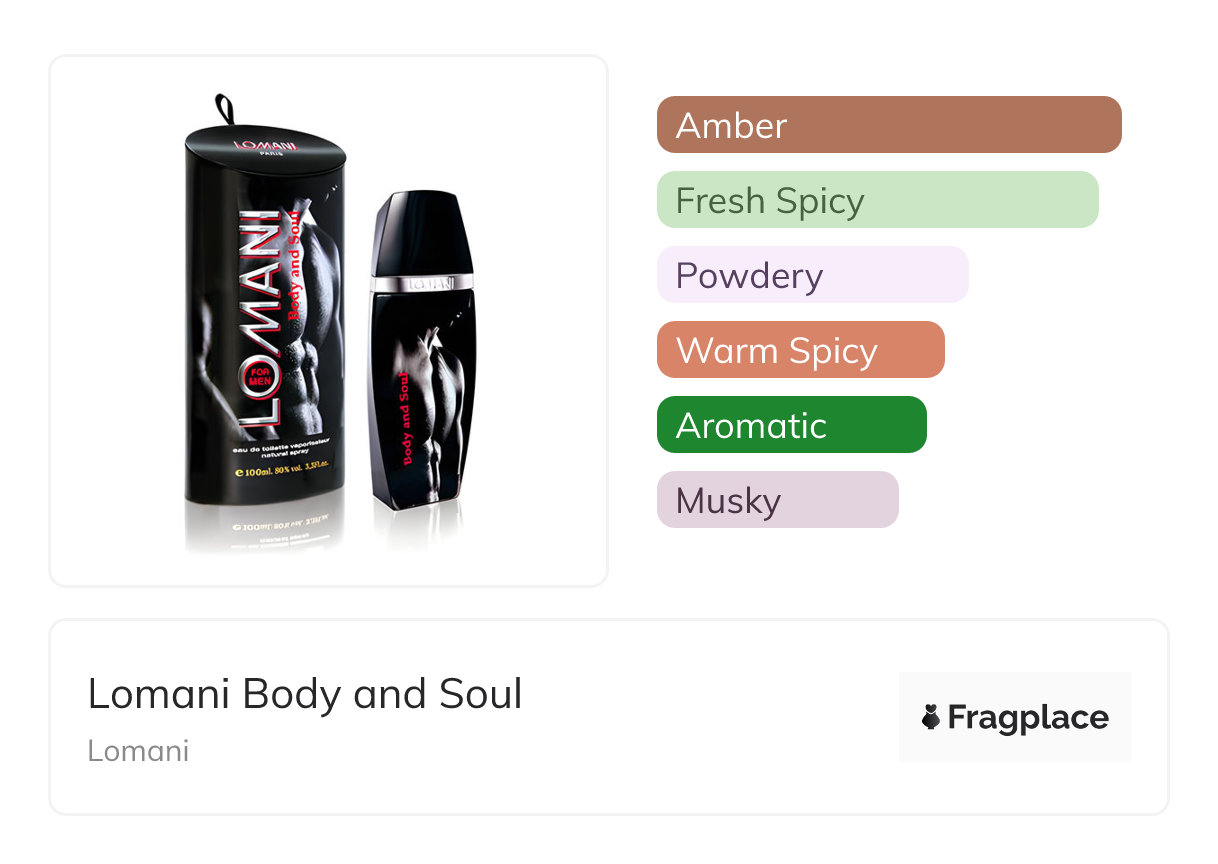Select the Amber accord bar
Image resolution: width=1218 pixels, height=864 pixels.
tap(888, 125)
